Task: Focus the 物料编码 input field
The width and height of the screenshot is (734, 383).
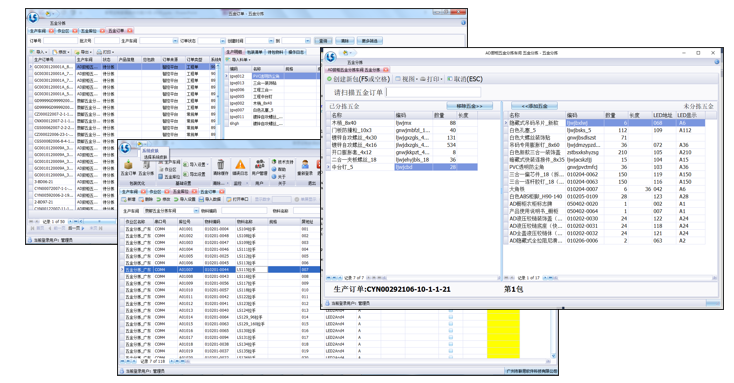Action: 244,211
